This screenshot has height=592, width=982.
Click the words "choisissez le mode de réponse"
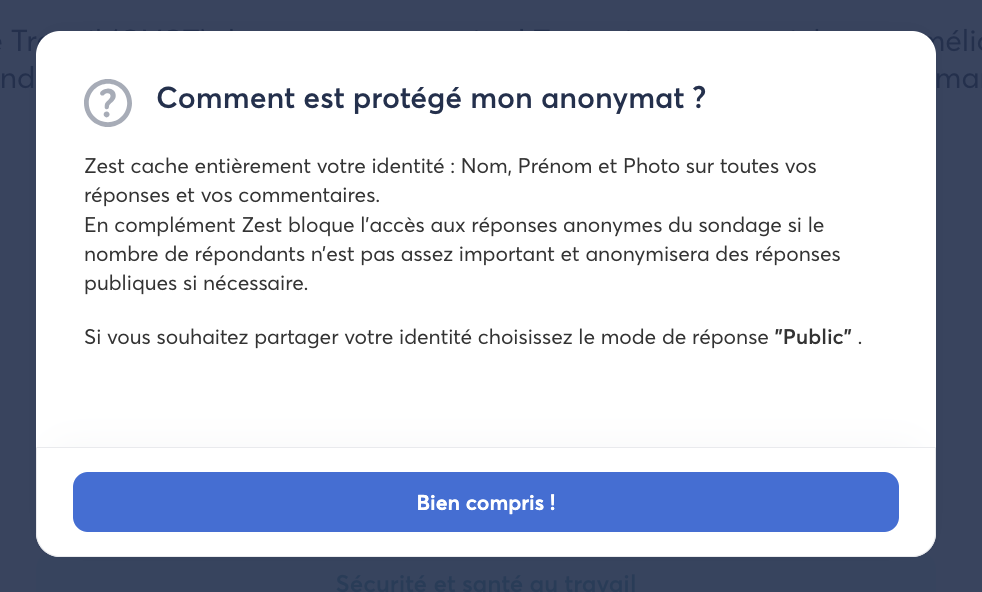pyautogui.click(x=622, y=338)
